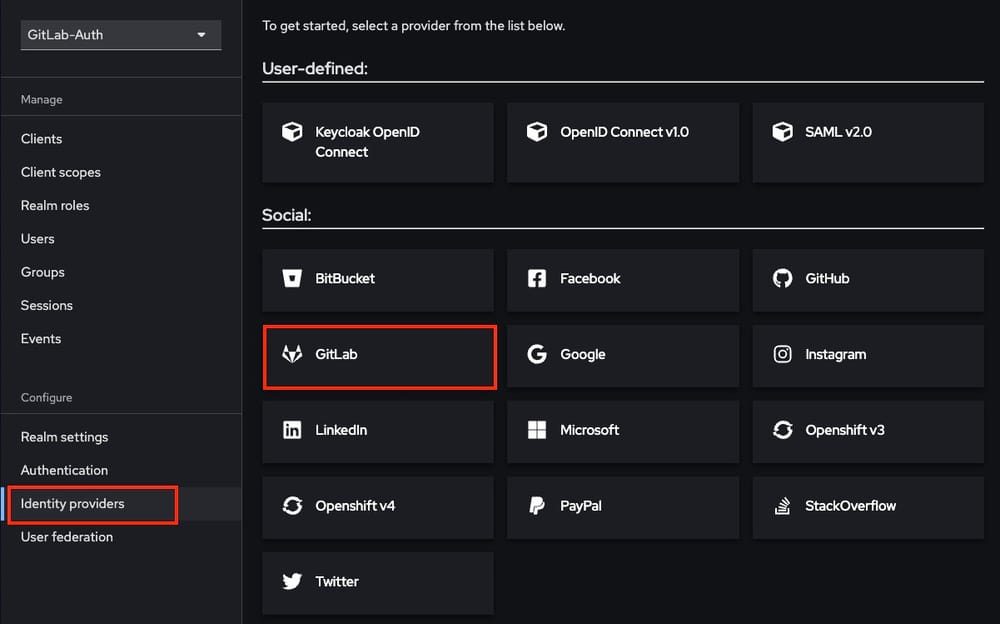Click the BitBucket bucket icon
The height and width of the screenshot is (624, 1000).
point(292,278)
